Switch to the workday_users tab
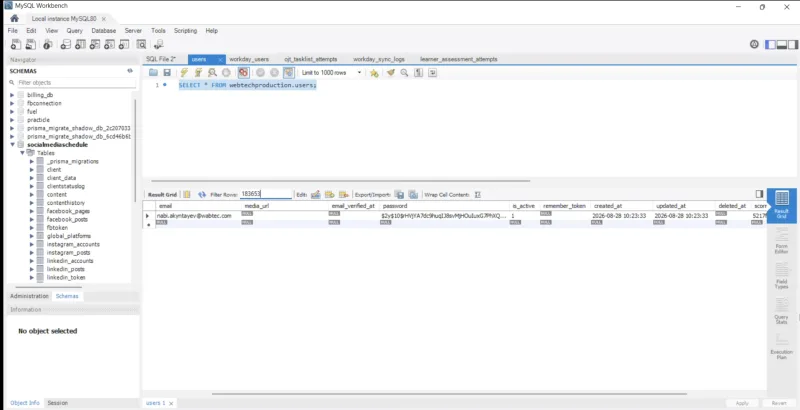The width and height of the screenshot is (800, 410). coord(249,59)
